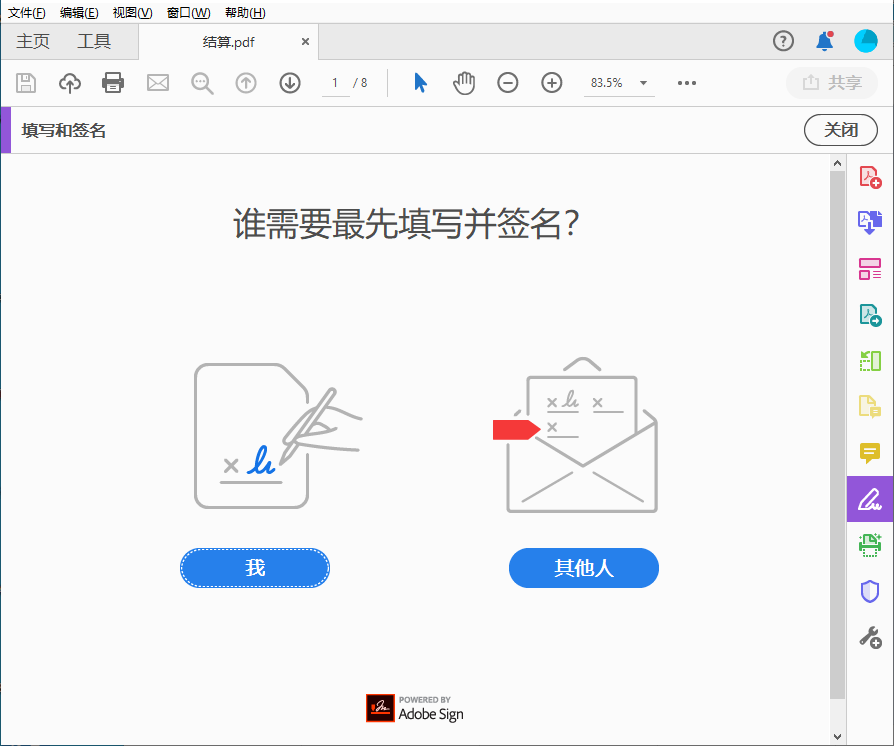Viewport: 894px width, 746px height.
Task: Open the Create PDF tool in right sidebar
Action: (x=870, y=176)
